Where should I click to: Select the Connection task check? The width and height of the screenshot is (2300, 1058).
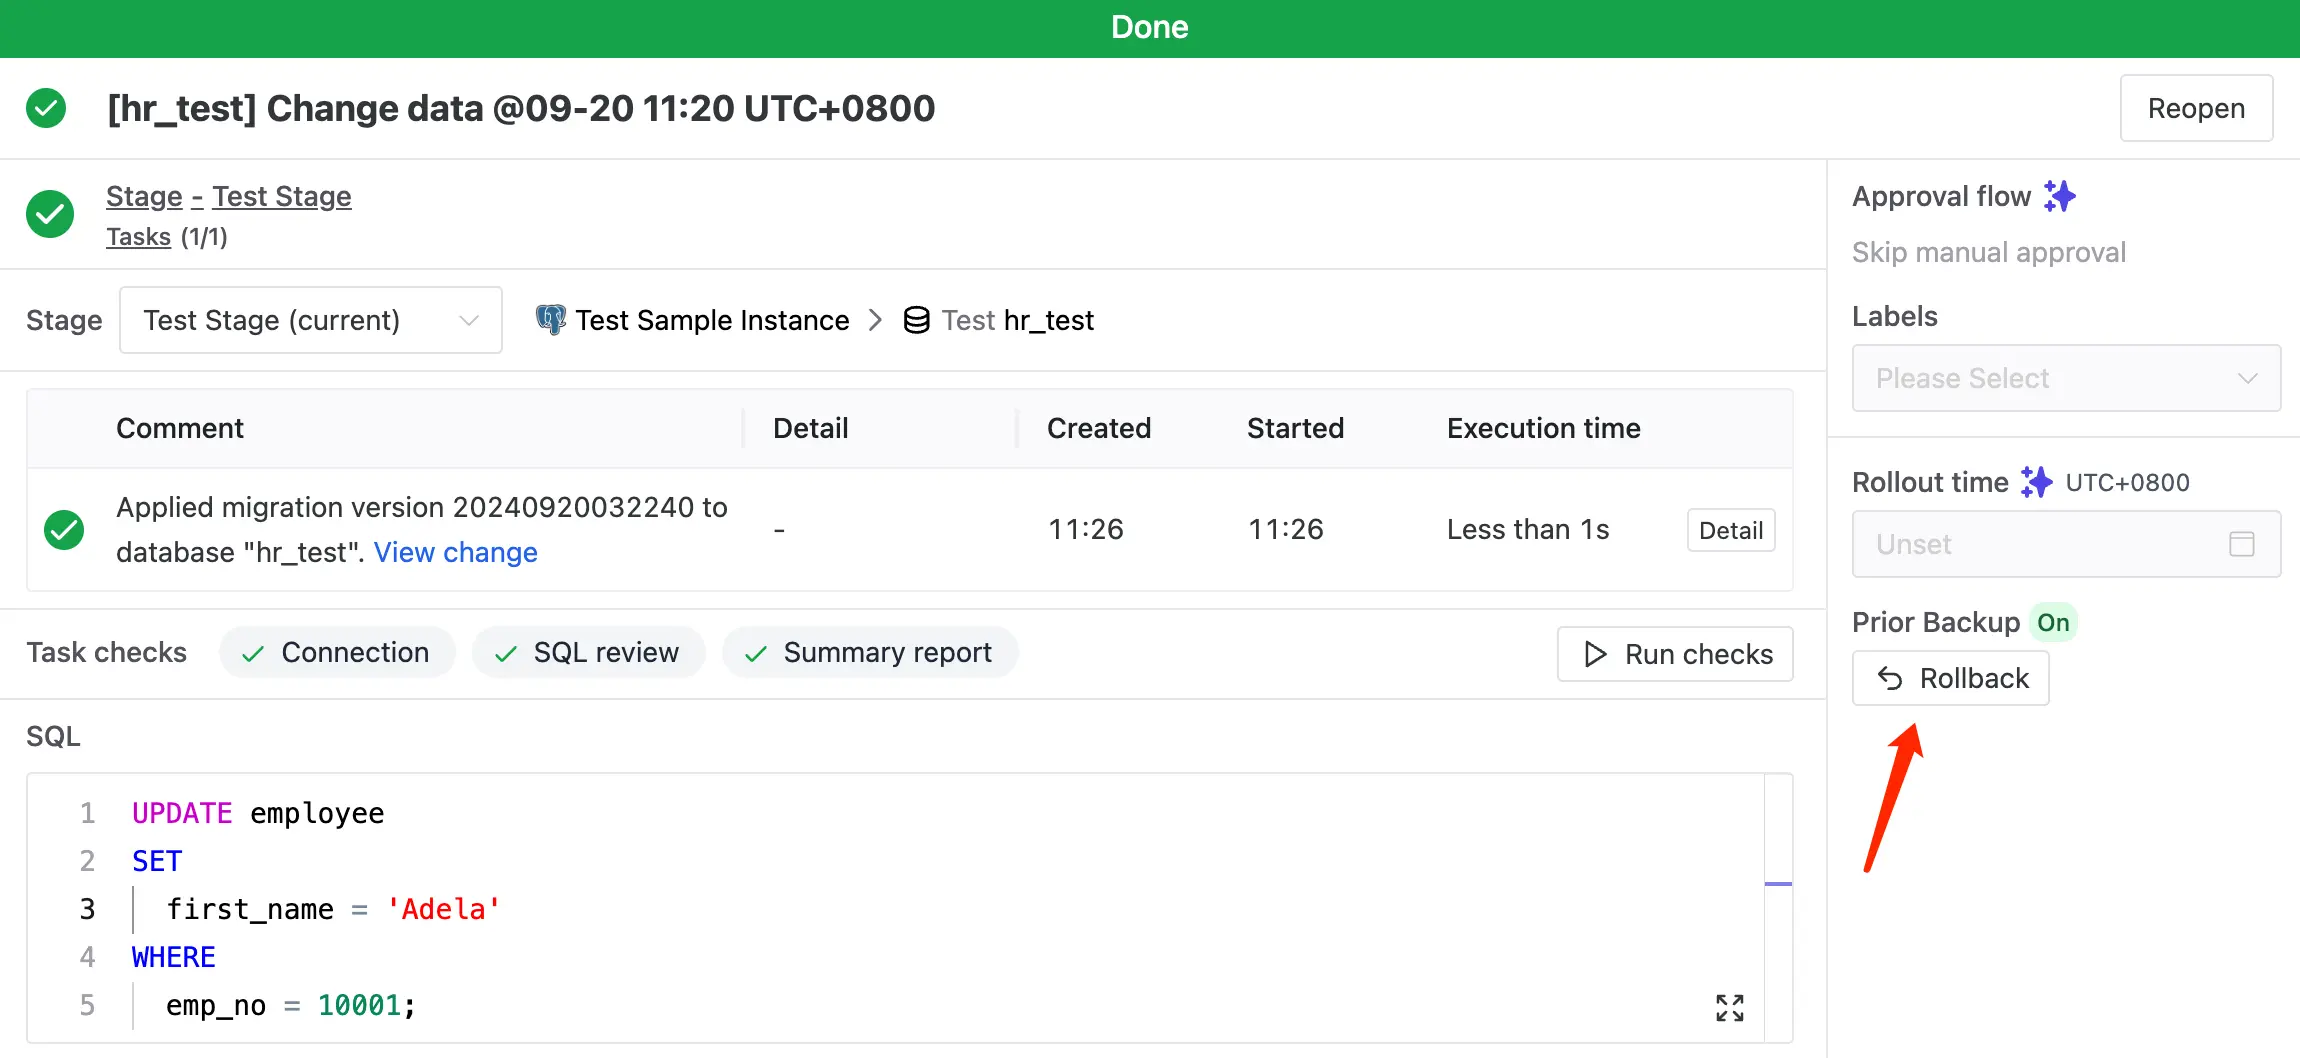pos(337,652)
